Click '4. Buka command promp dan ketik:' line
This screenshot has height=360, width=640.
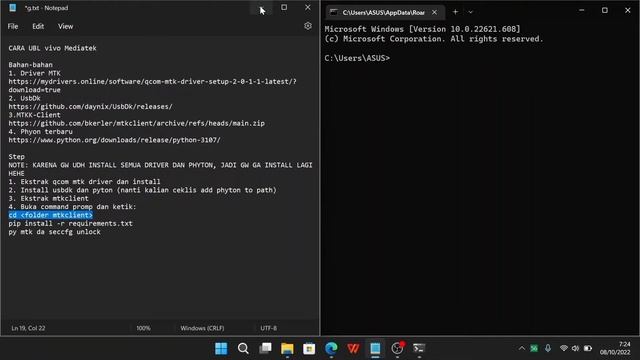pos(73,207)
